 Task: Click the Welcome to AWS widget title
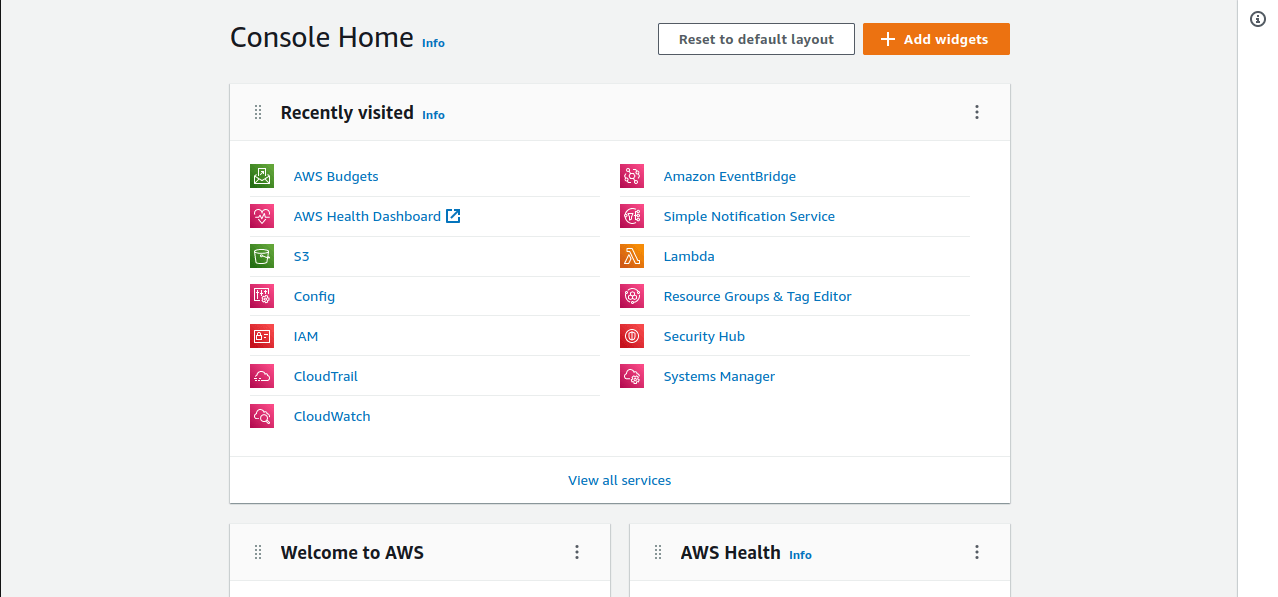[x=352, y=552]
